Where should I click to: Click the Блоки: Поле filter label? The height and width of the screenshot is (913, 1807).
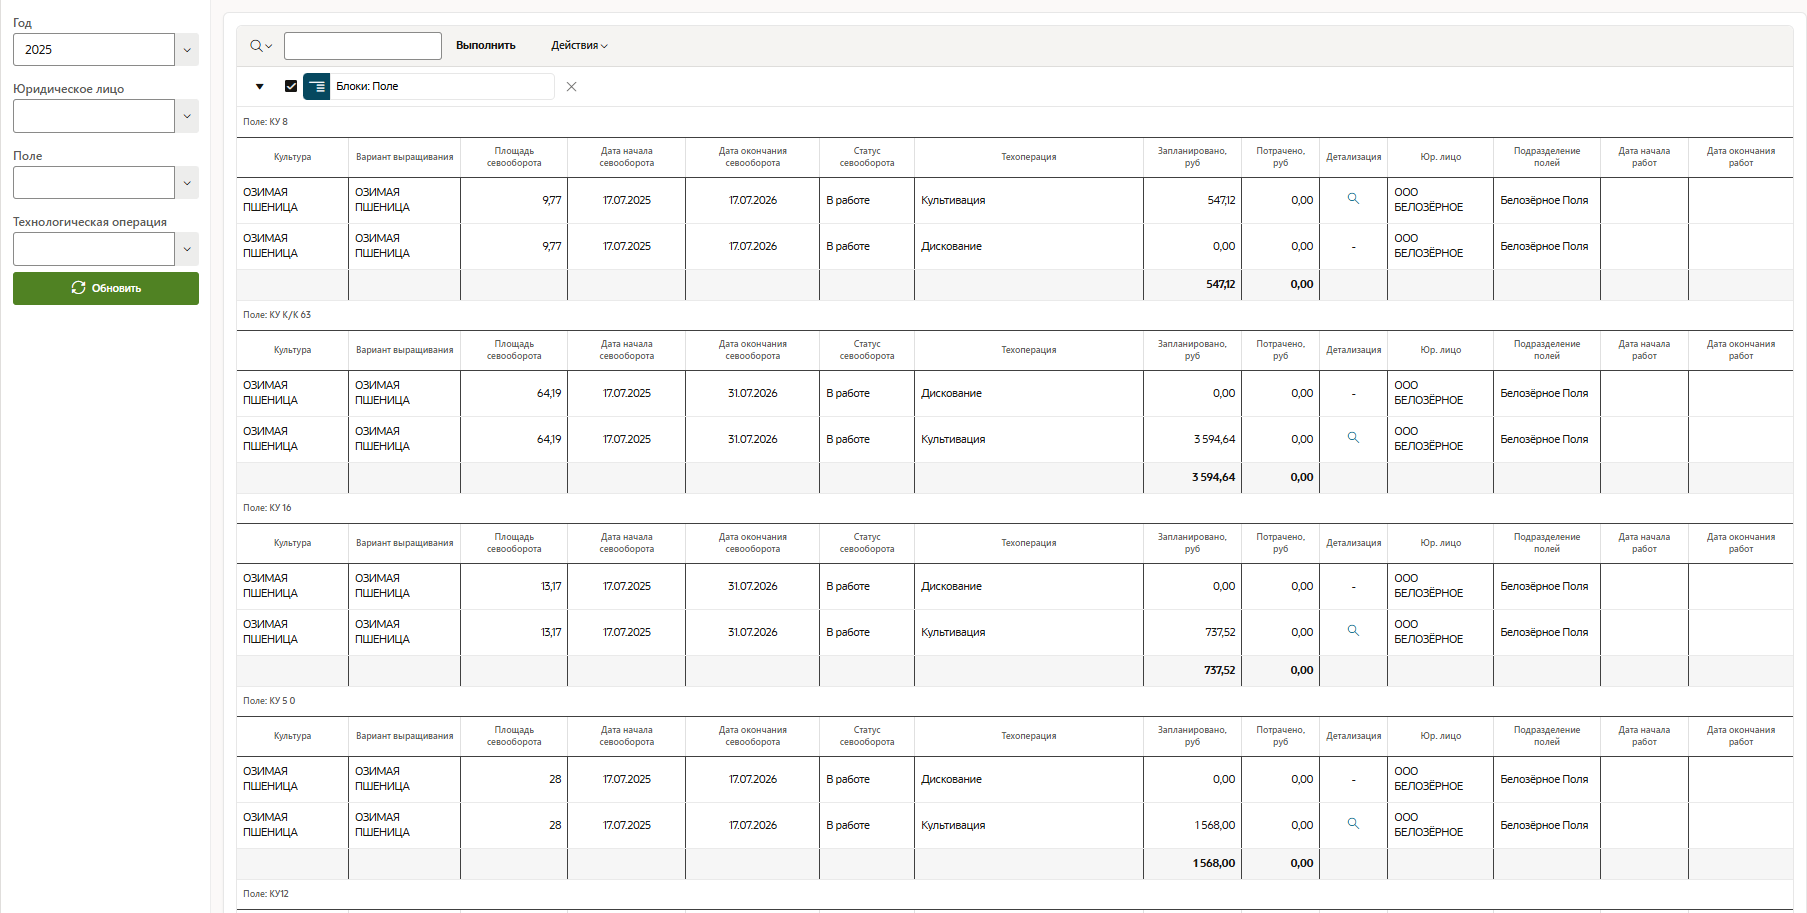367,87
